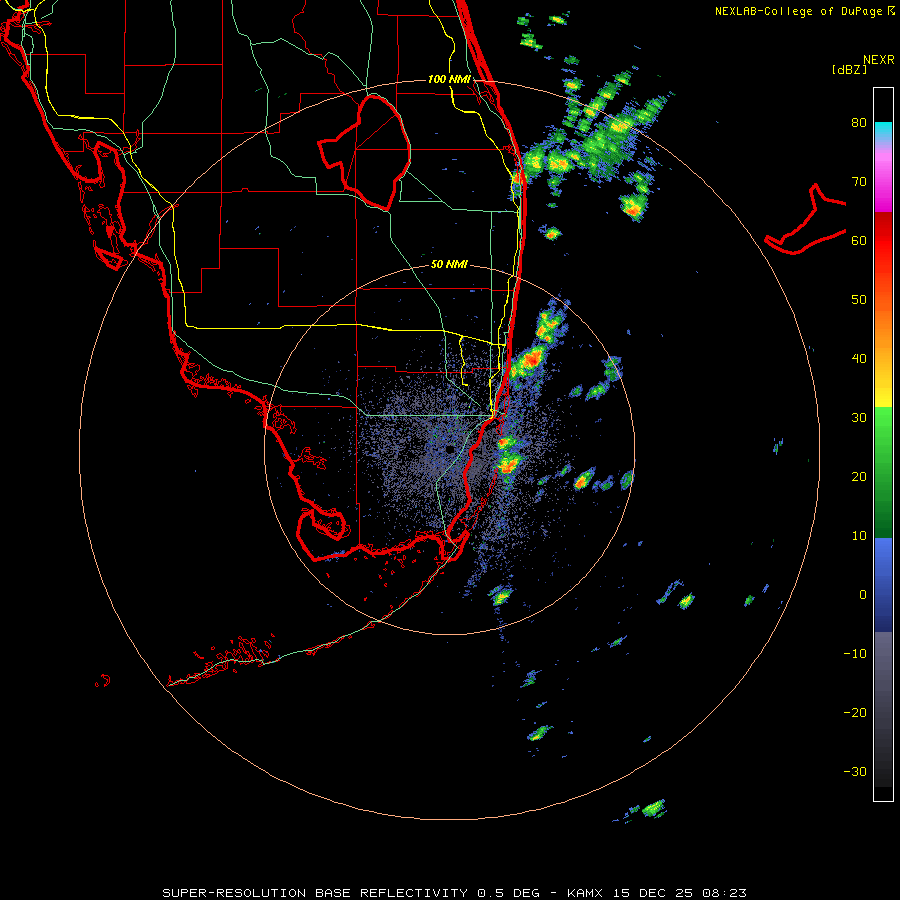900x900 pixels.
Task: Select the 70 value on the dBZ scale
Action: click(859, 182)
